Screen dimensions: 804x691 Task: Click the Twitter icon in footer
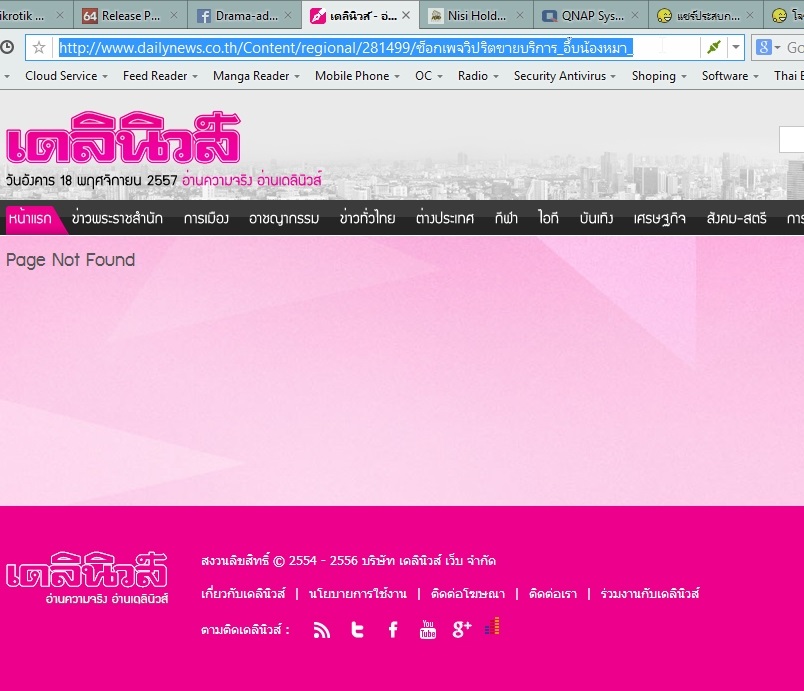tap(357, 629)
